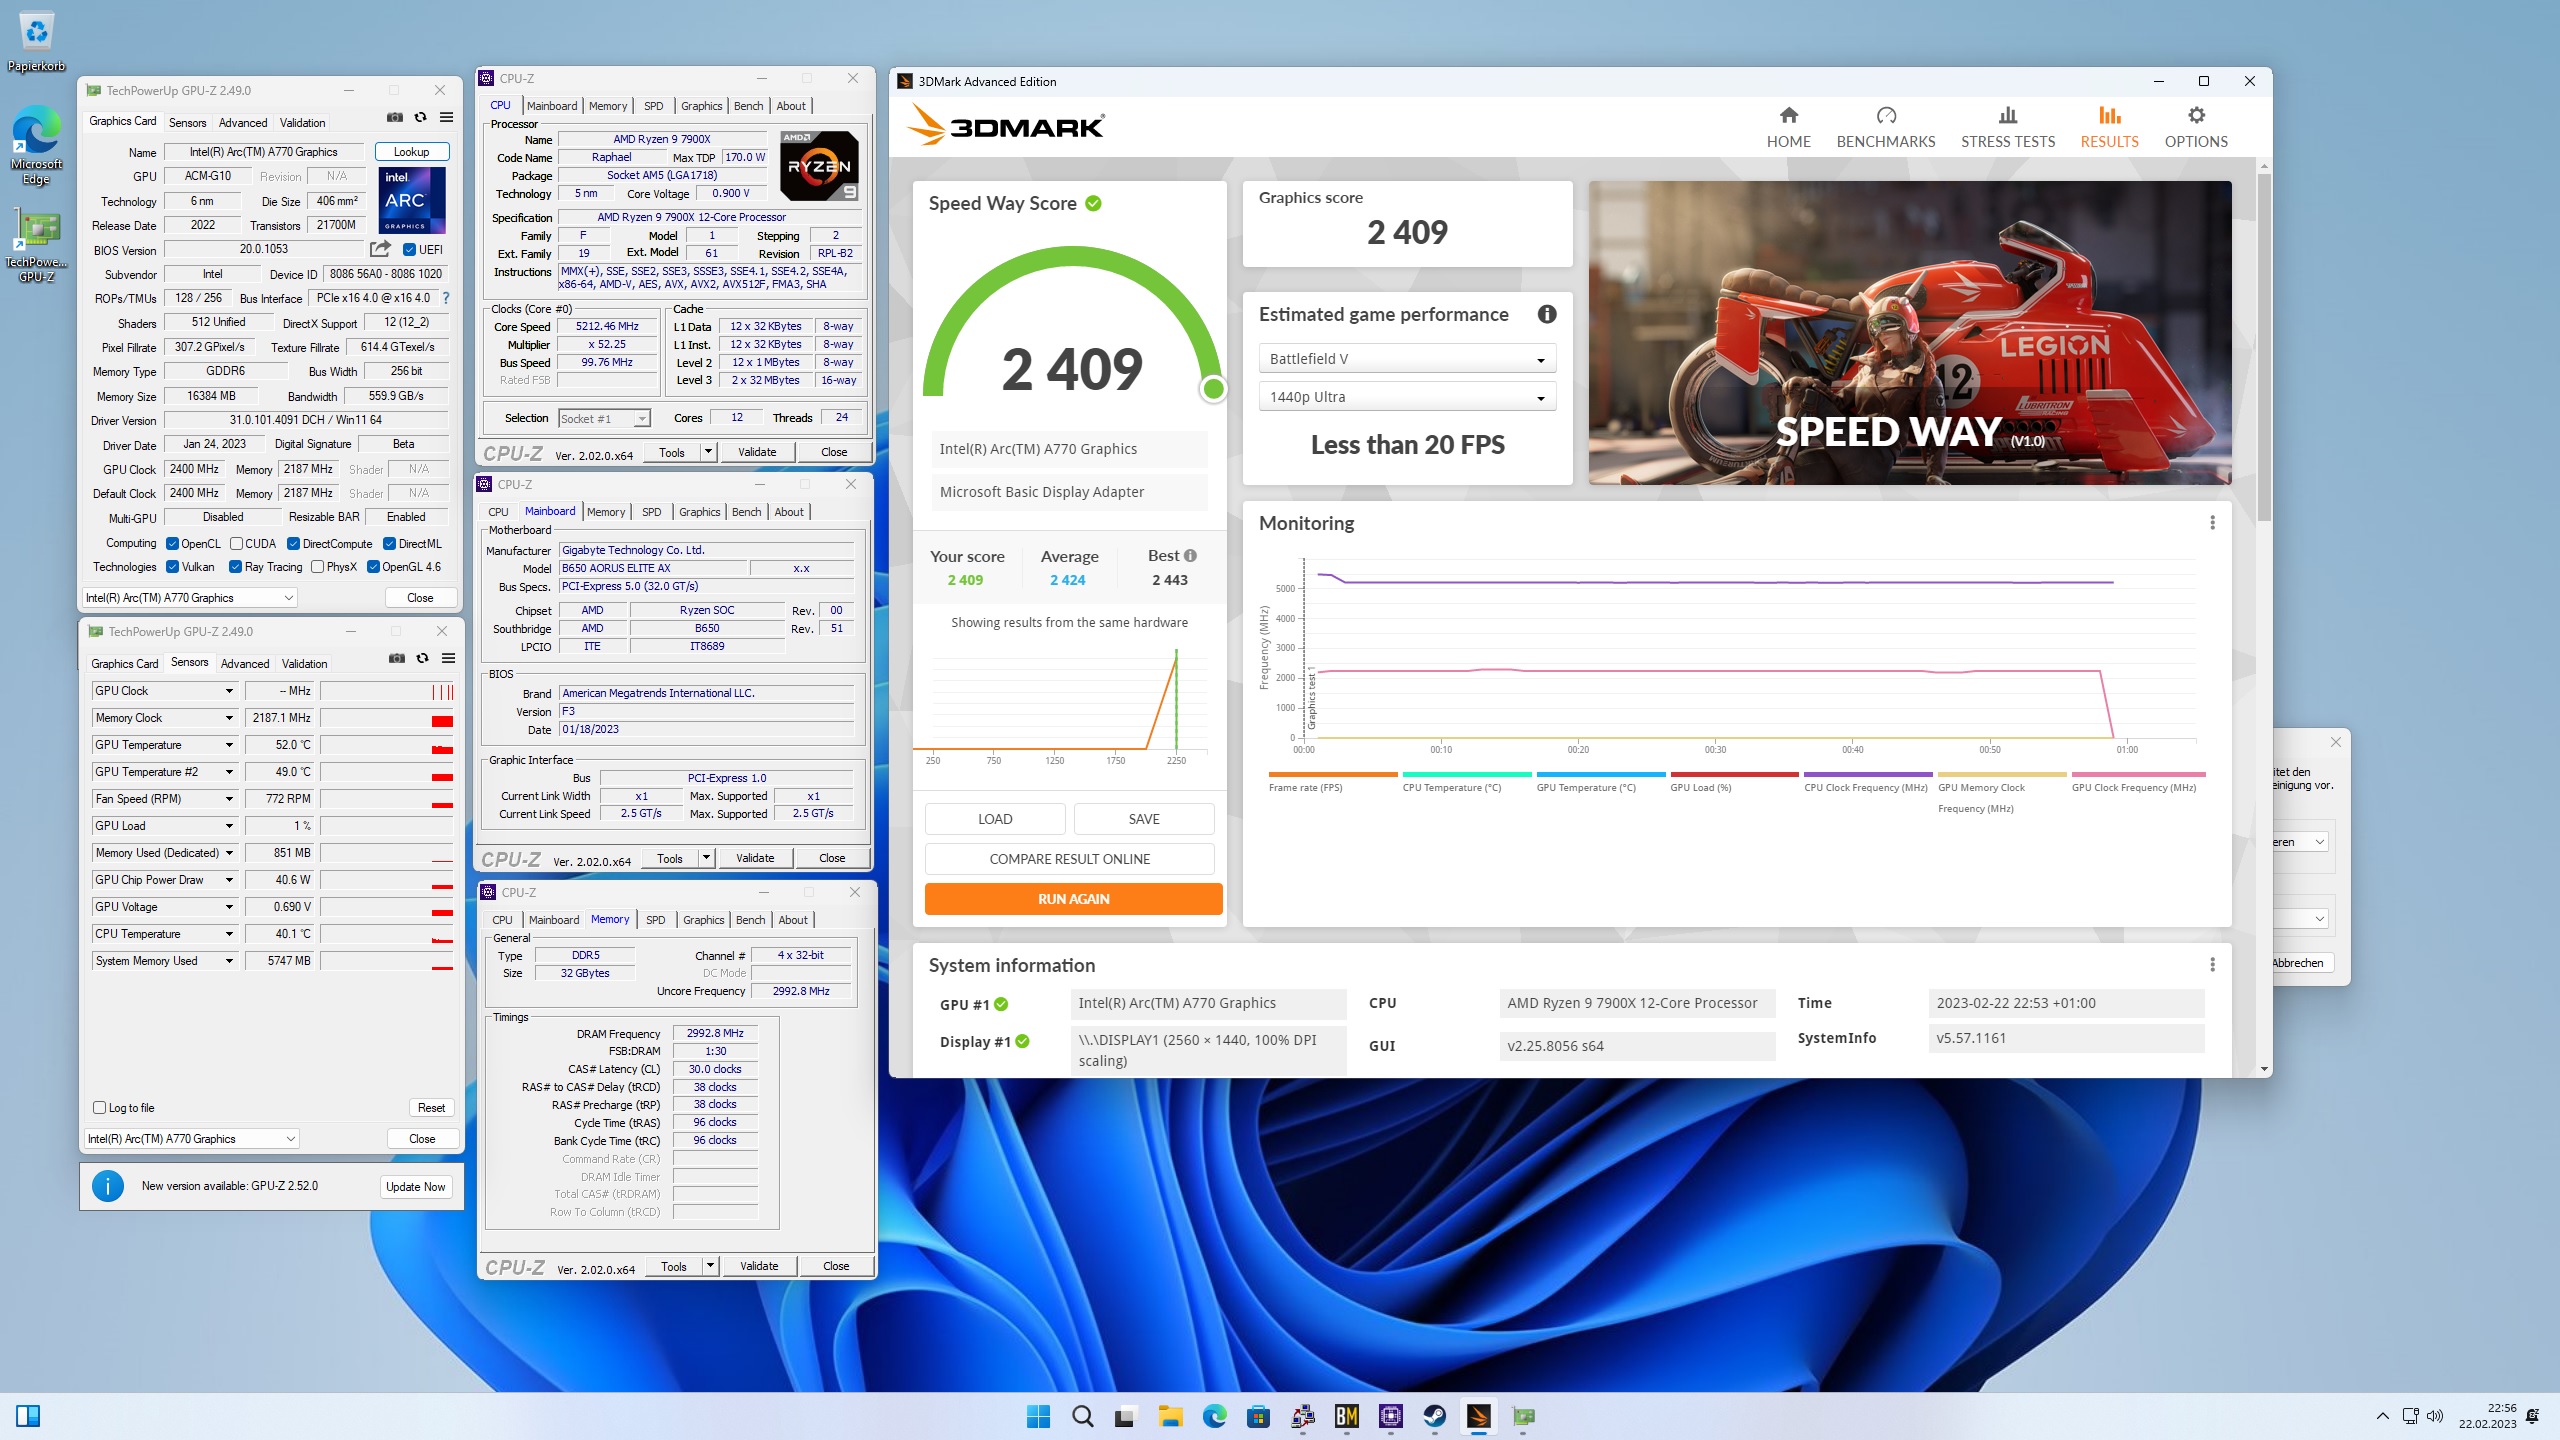Click the Best score info icon
This screenshot has height=1440, width=2560.
(x=1190, y=556)
